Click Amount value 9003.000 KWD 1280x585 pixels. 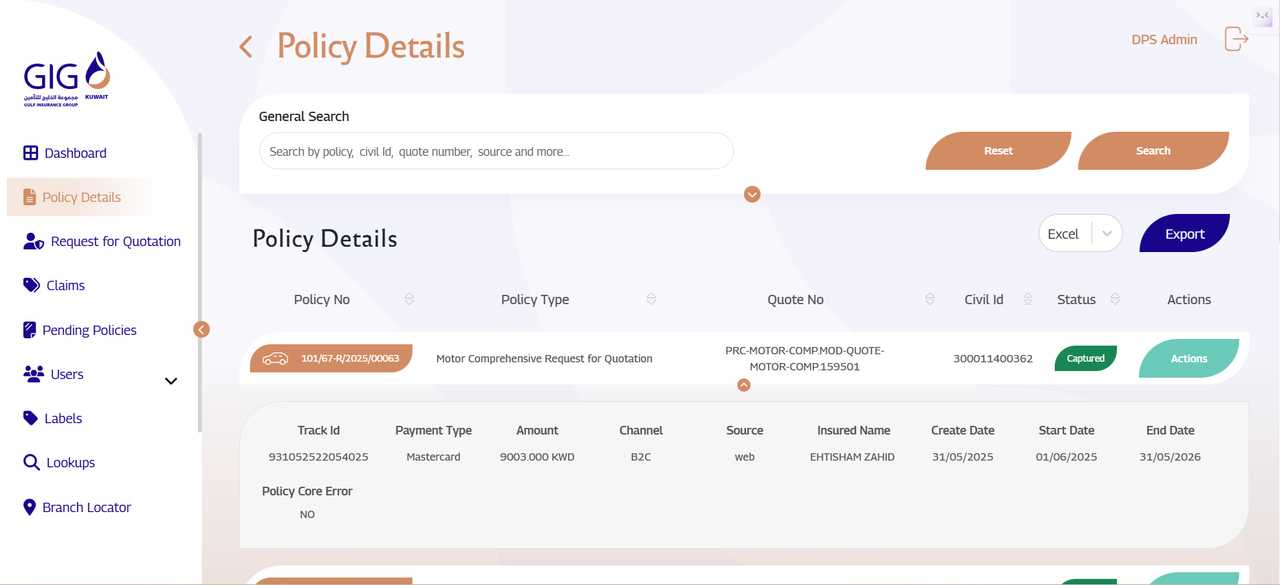click(x=537, y=457)
